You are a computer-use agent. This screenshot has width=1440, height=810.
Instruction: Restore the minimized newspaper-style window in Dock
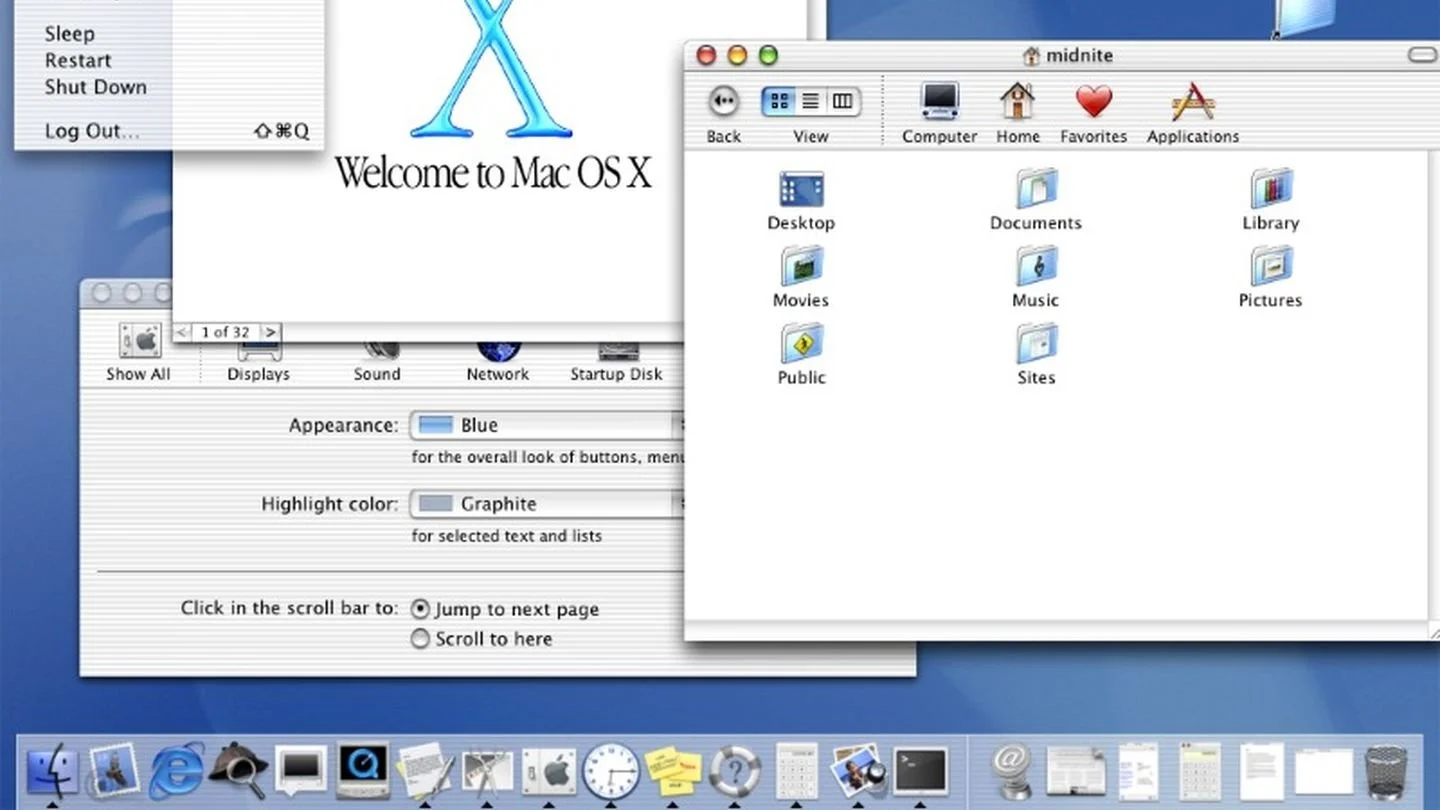(1076, 771)
